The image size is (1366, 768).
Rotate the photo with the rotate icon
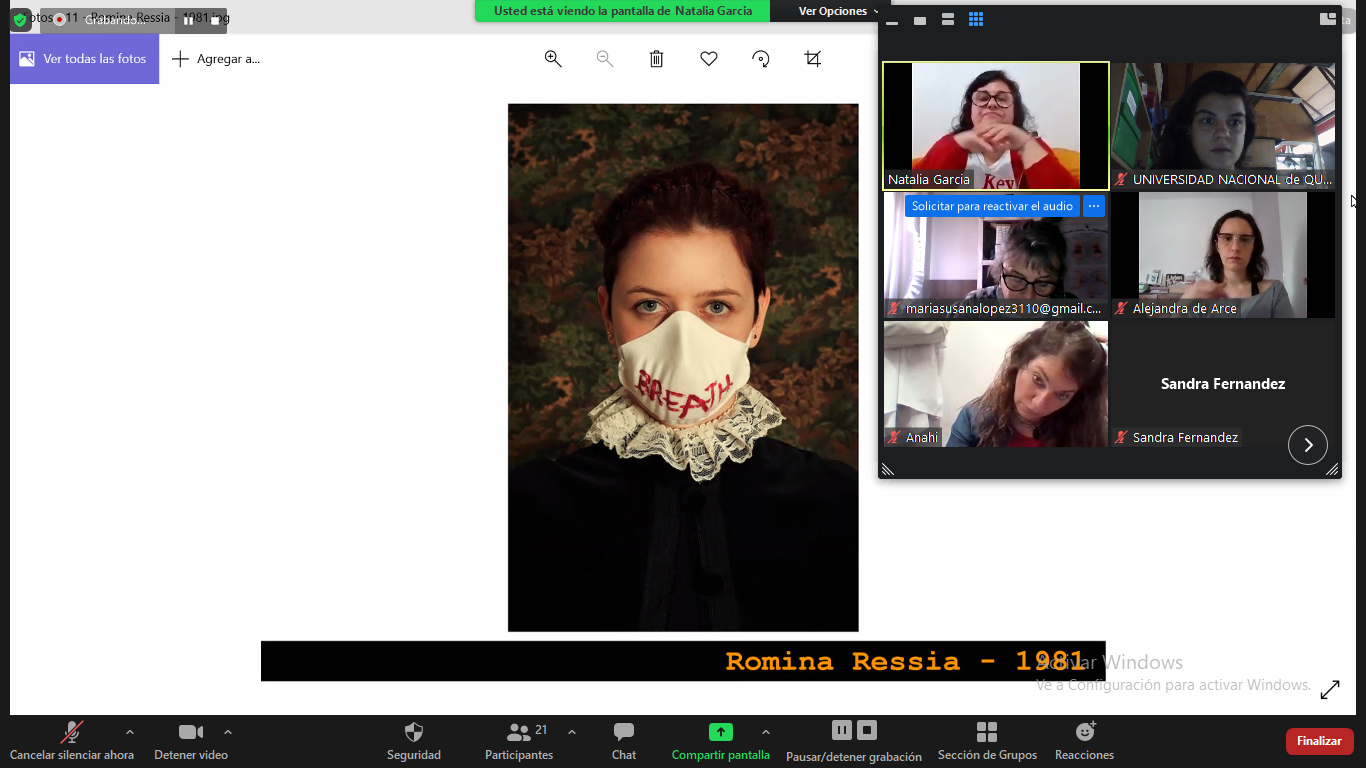(761, 59)
